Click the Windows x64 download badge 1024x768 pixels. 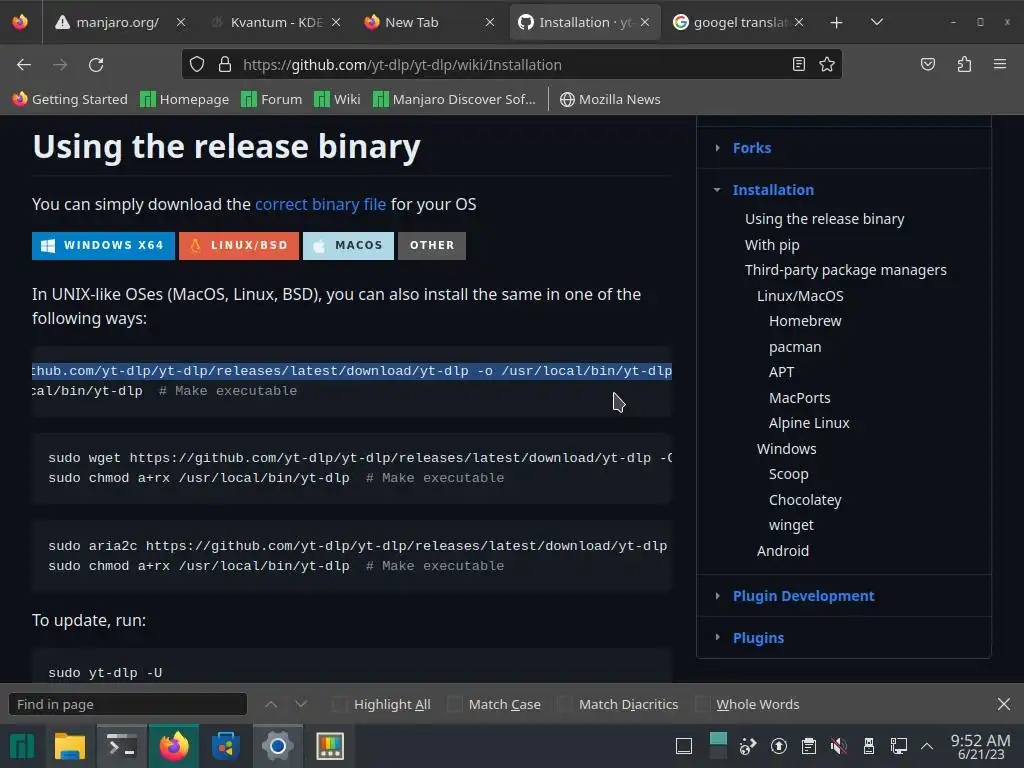(103, 246)
